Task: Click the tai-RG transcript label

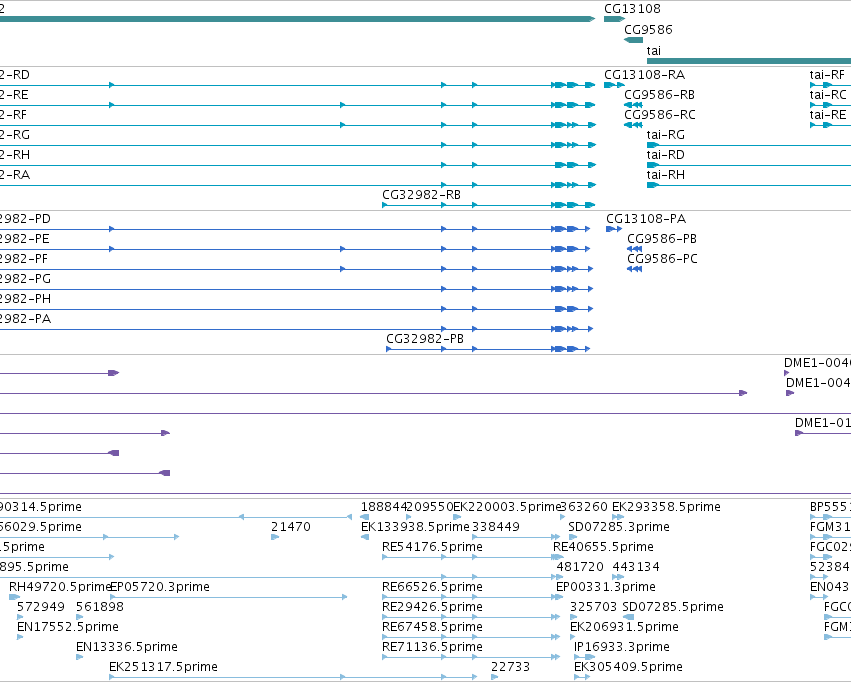Action: click(x=665, y=135)
